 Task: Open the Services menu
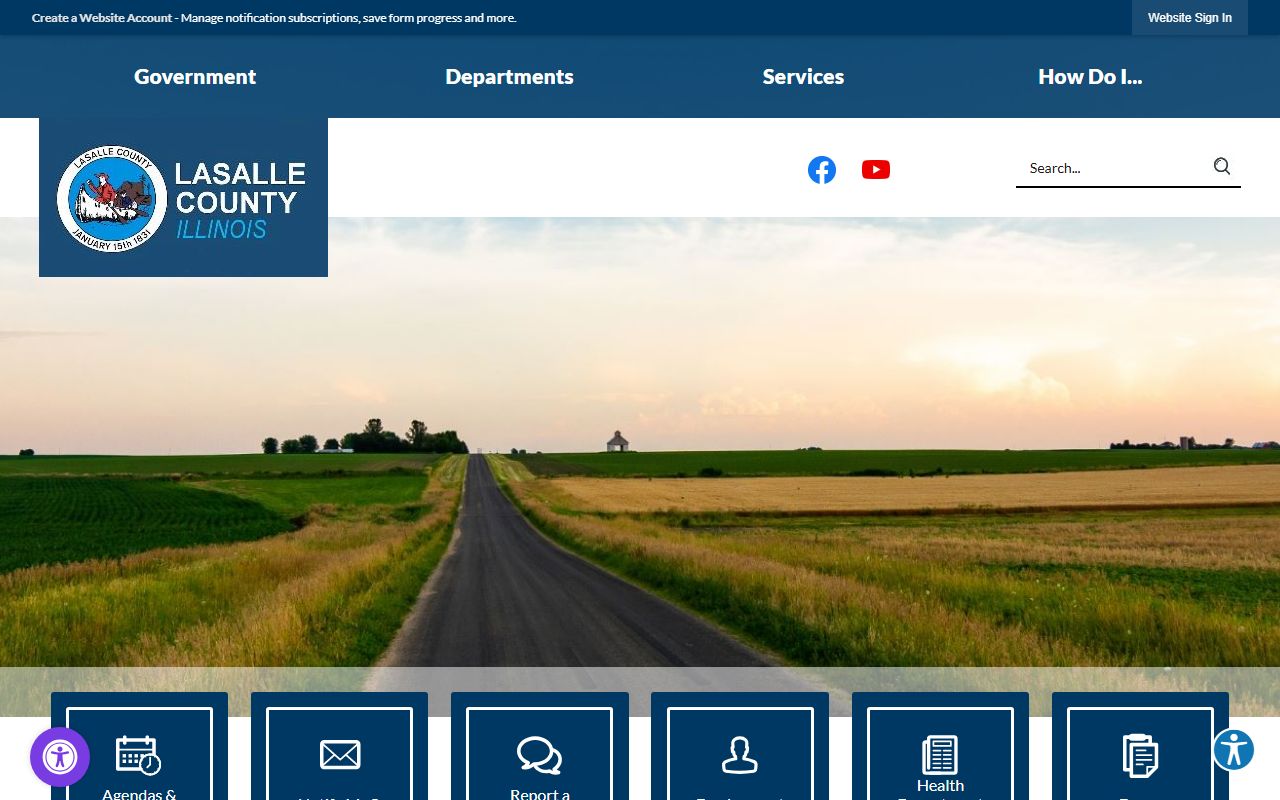click(x=803, y=77)
